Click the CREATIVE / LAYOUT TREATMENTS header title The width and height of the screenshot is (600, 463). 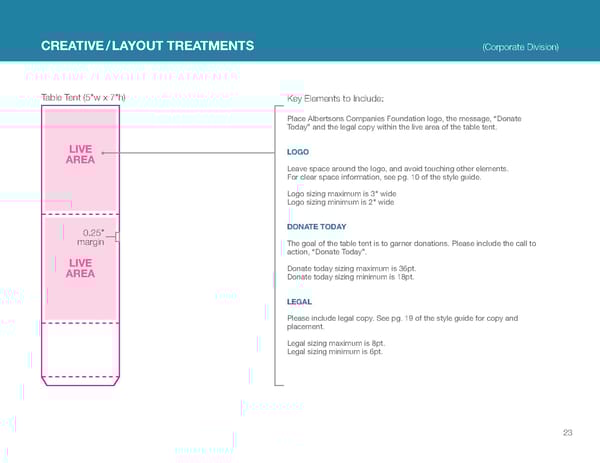coord(147,46)
